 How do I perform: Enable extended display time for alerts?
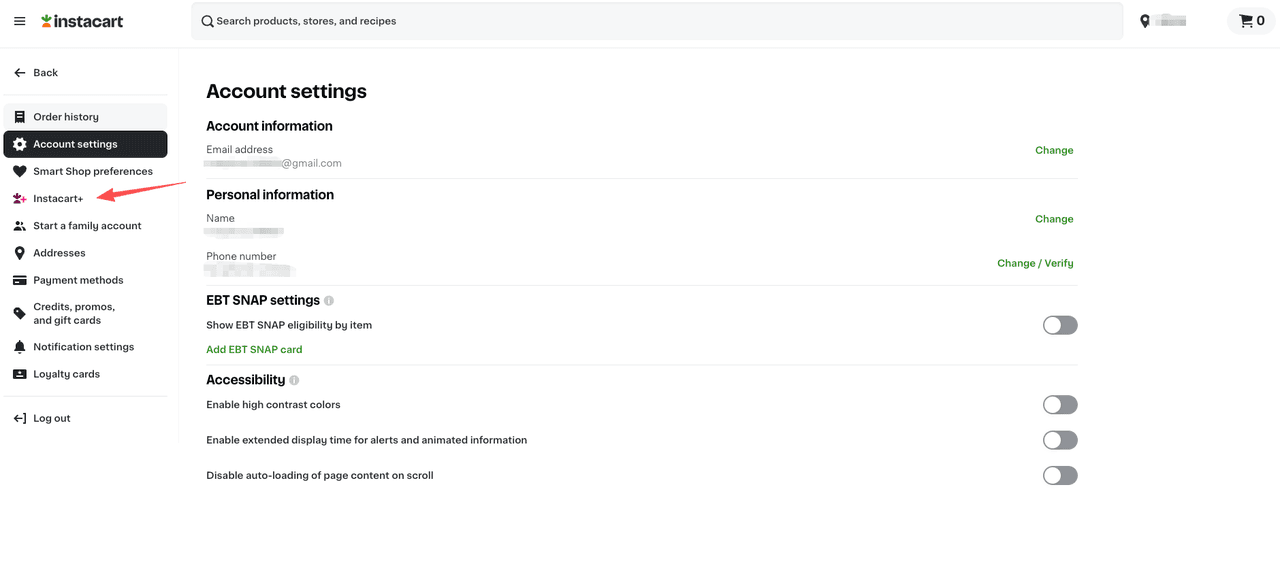click(1060, 440)
